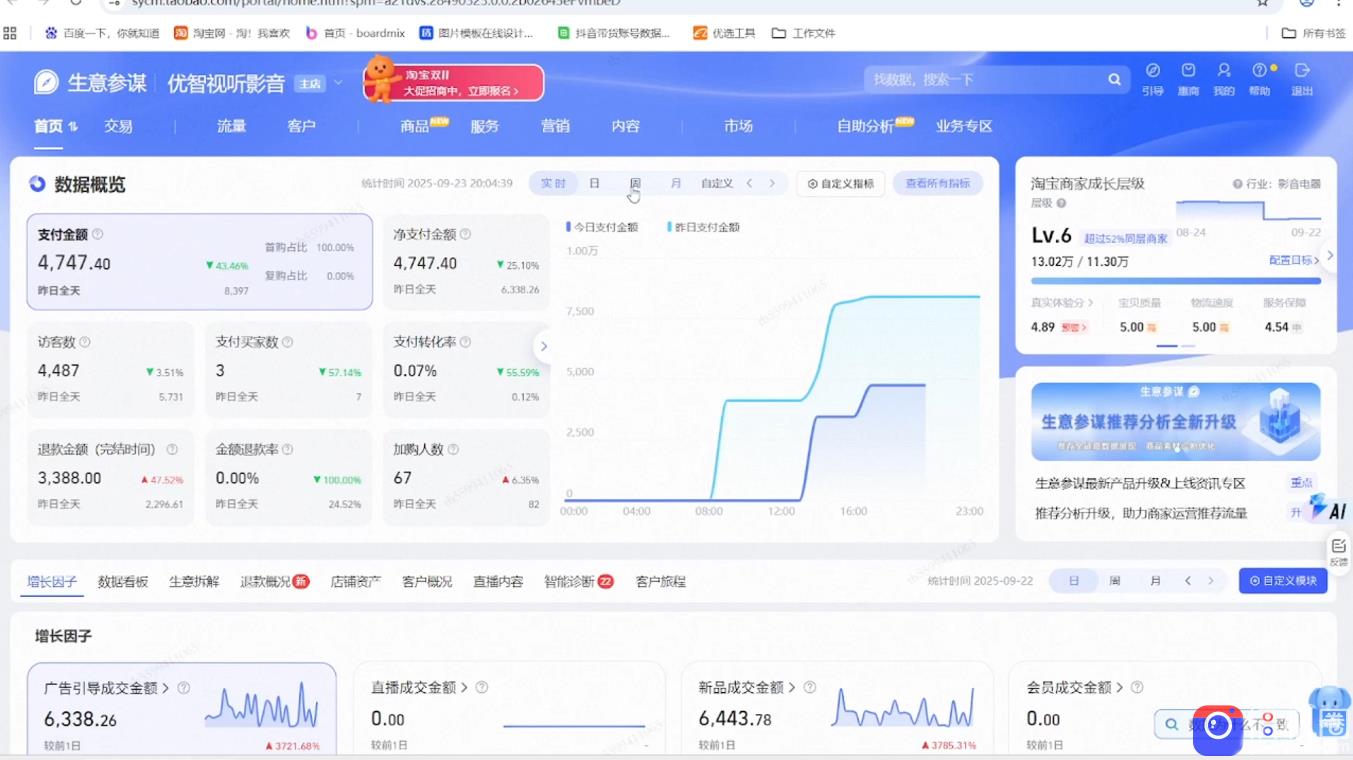This screenshot has width=1353, height=760.
Task: Switch to the 数据看板 tab
Action: click(123, 581)
